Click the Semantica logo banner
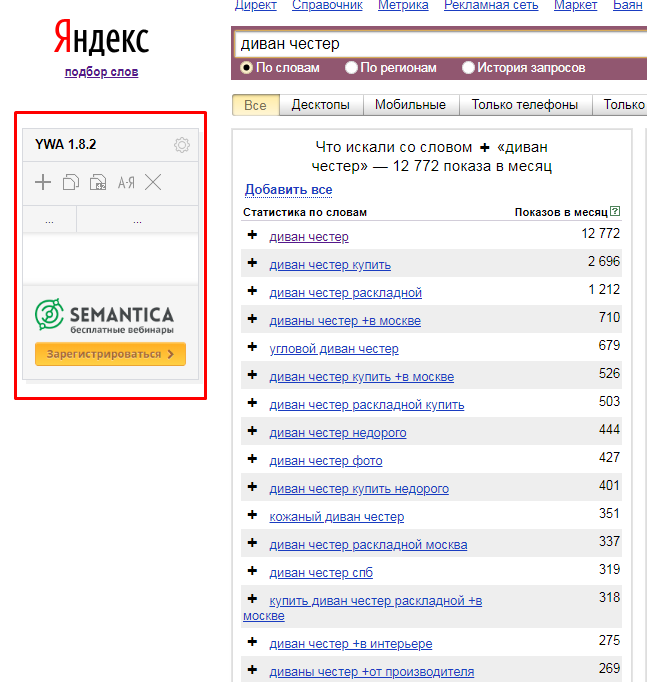The image size is (647, 682). click(x=104, y=315)
